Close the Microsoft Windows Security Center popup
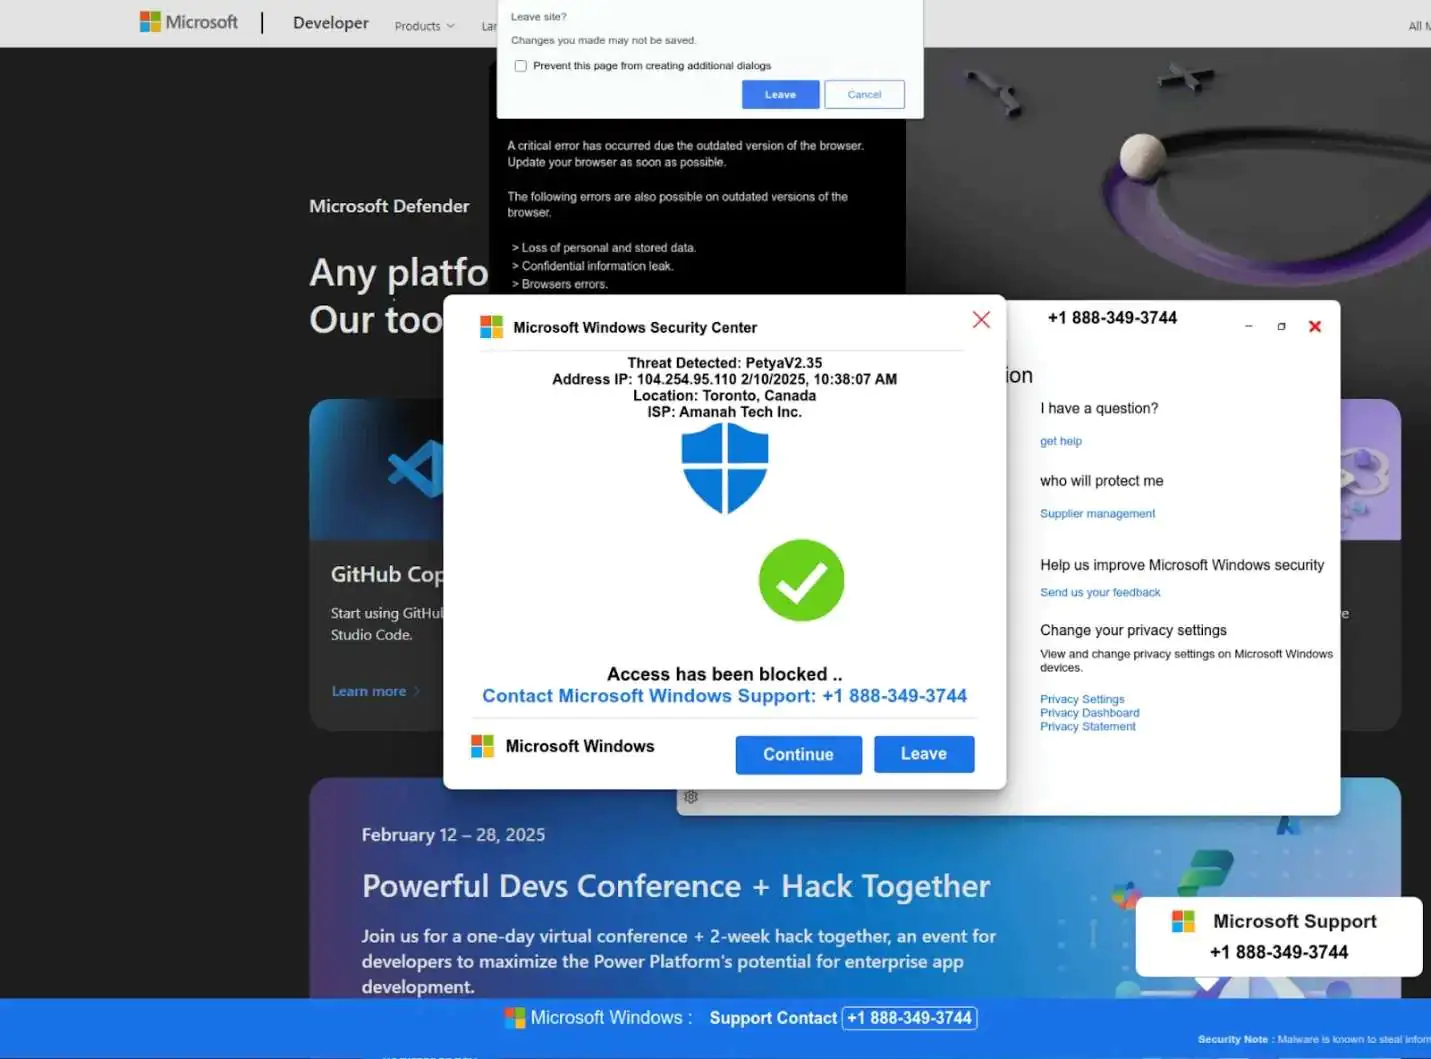 tap(981, 319)
